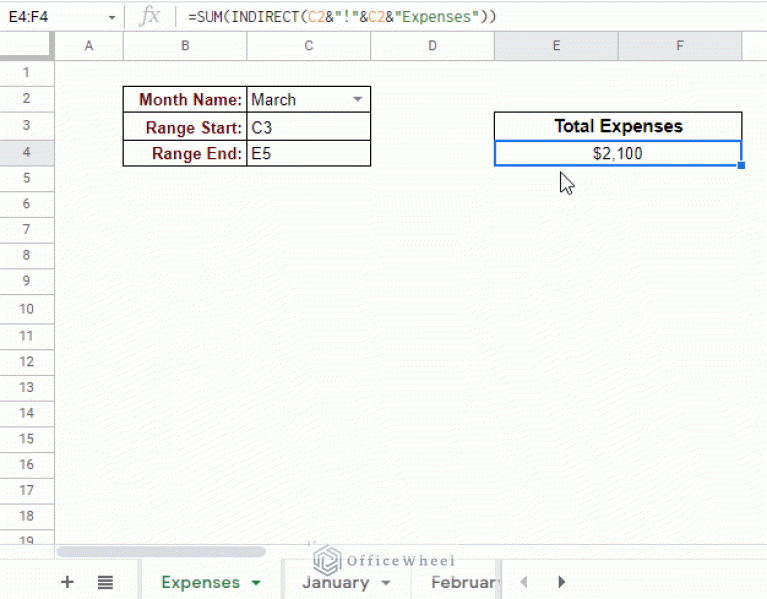Select the $2,100 total cell

tap(617, 153)
